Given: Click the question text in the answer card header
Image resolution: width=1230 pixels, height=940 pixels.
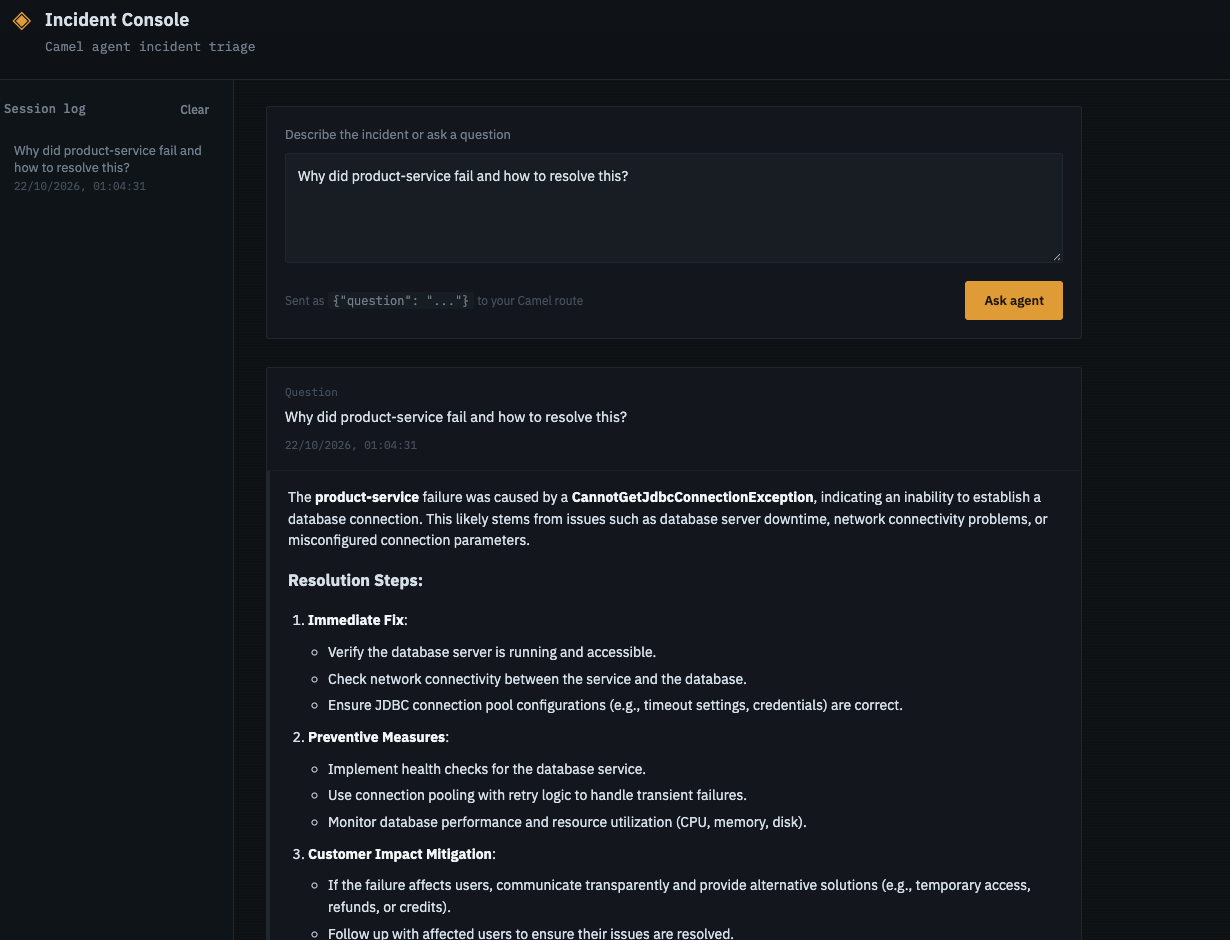Looking at the screenshot, I should [456, 416].
